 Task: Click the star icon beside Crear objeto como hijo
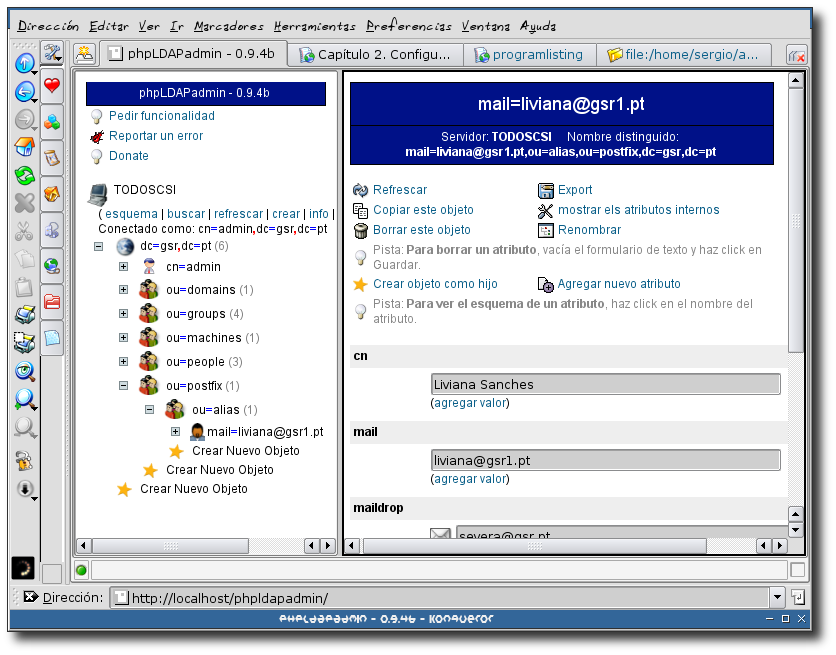(x=360, y=284)
